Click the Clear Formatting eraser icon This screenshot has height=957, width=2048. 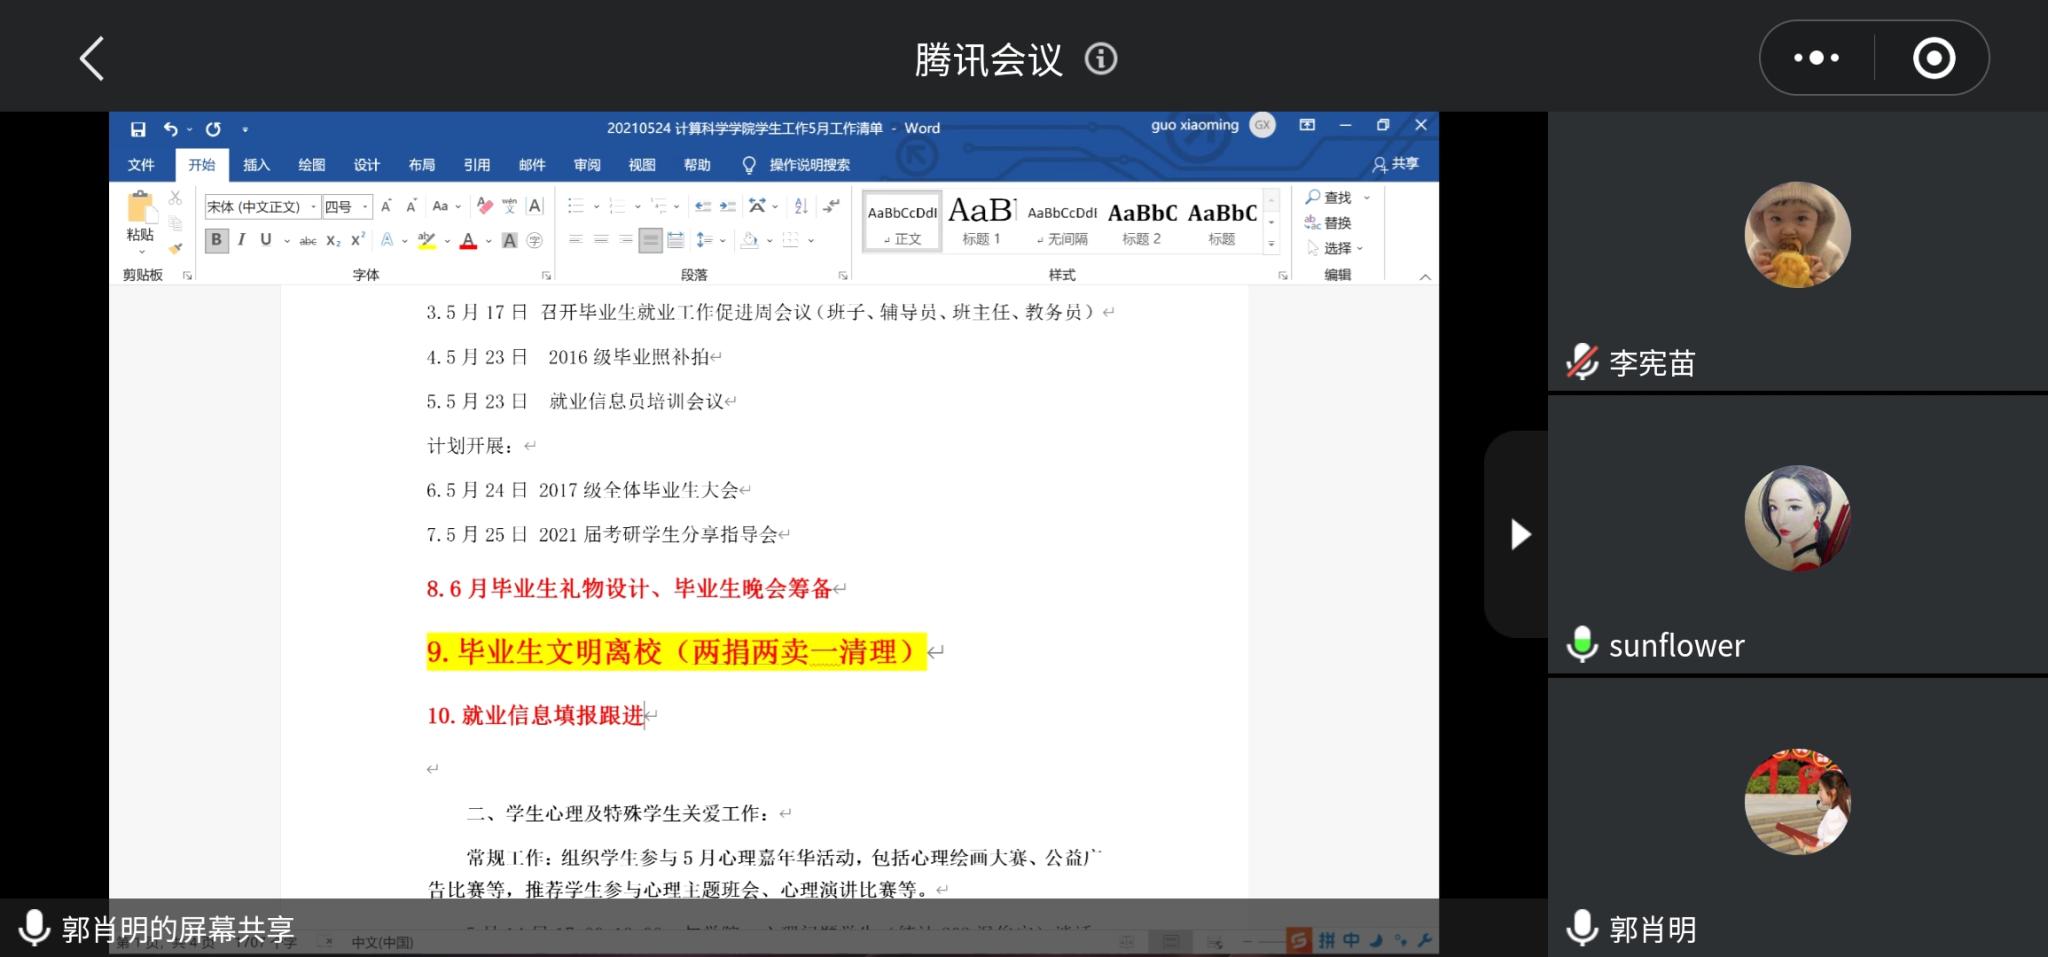click(485, 206)
